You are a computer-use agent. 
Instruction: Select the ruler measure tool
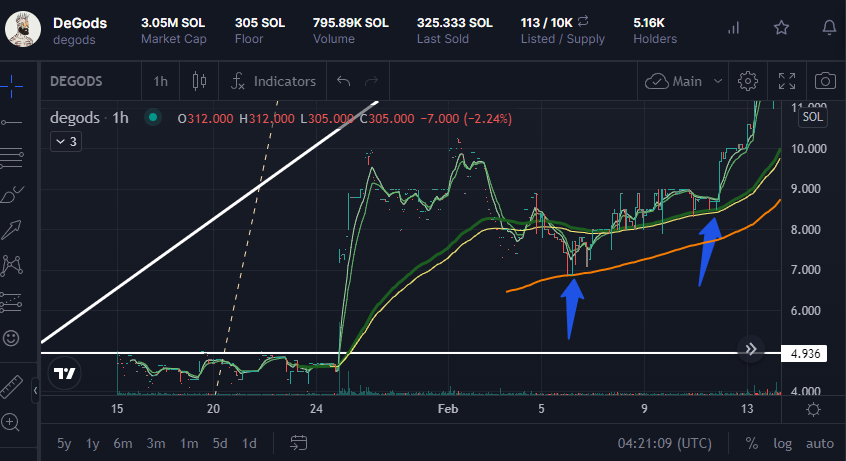11,387
